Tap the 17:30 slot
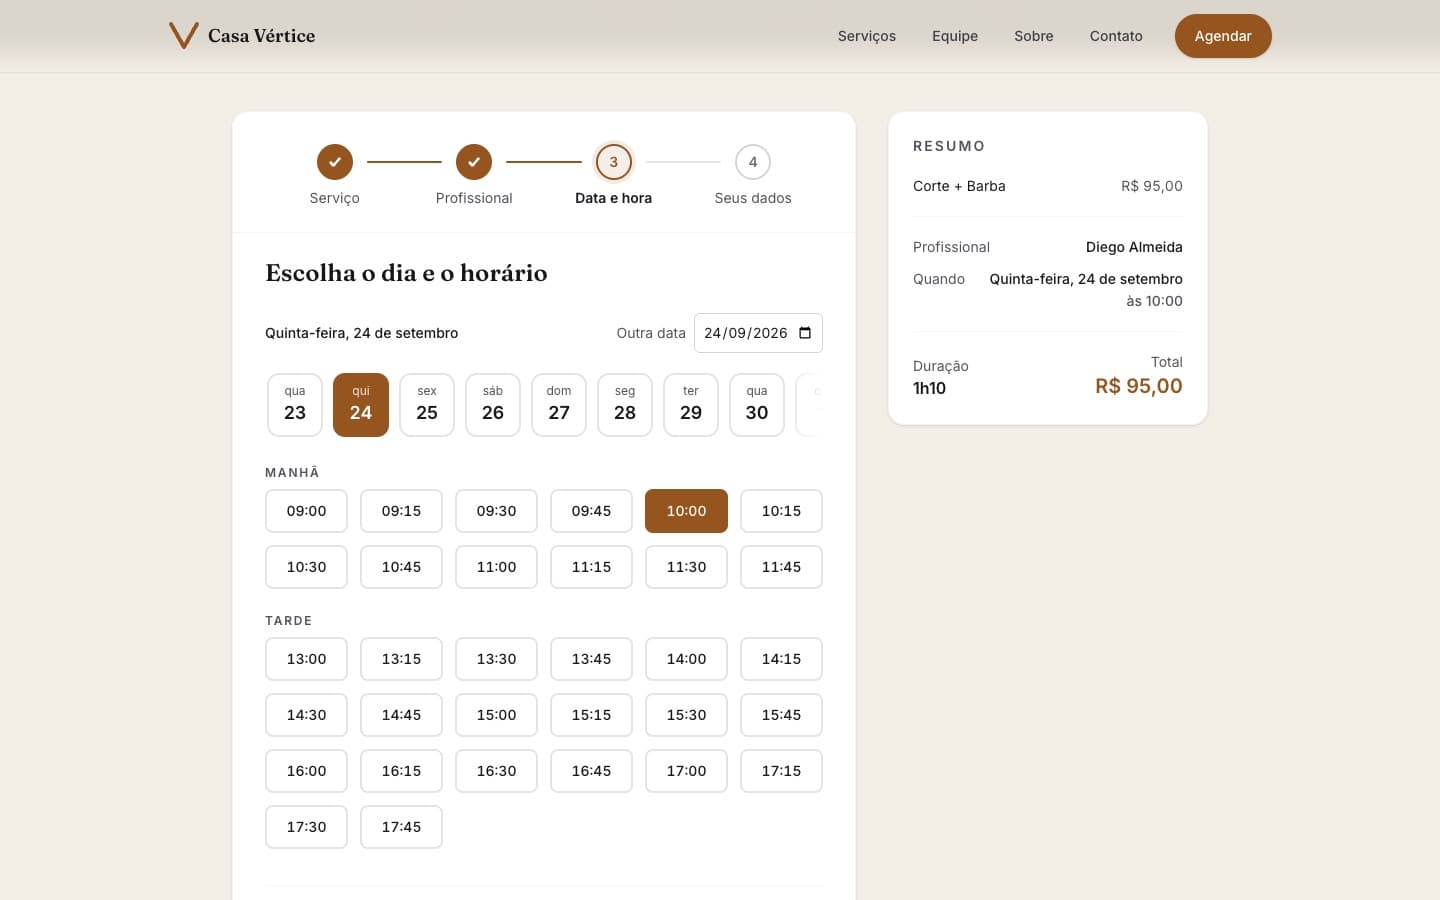The height and width of the screenshot is (900, 1440). 306,827
